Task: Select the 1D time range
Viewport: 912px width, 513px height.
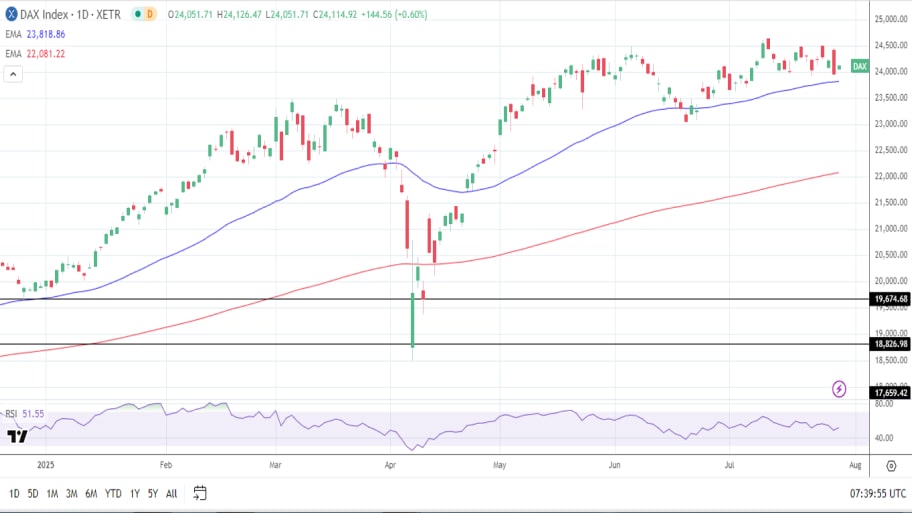Action: [x=15, y=493]
